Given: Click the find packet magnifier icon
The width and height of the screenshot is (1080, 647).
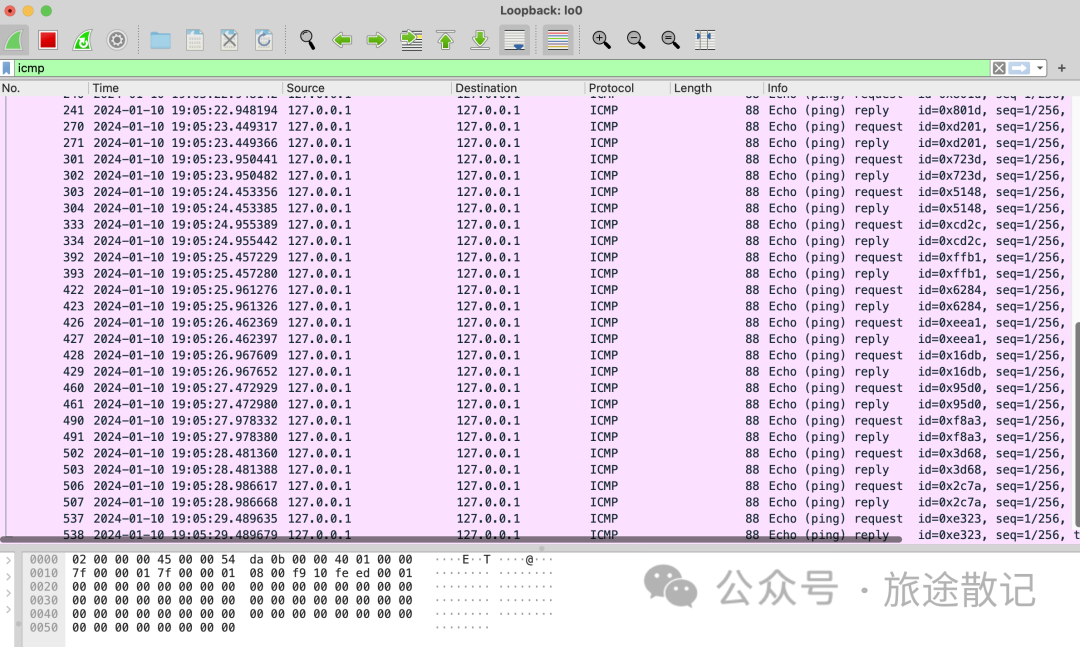Looking at the screenshot, I should tap(308, 40).
